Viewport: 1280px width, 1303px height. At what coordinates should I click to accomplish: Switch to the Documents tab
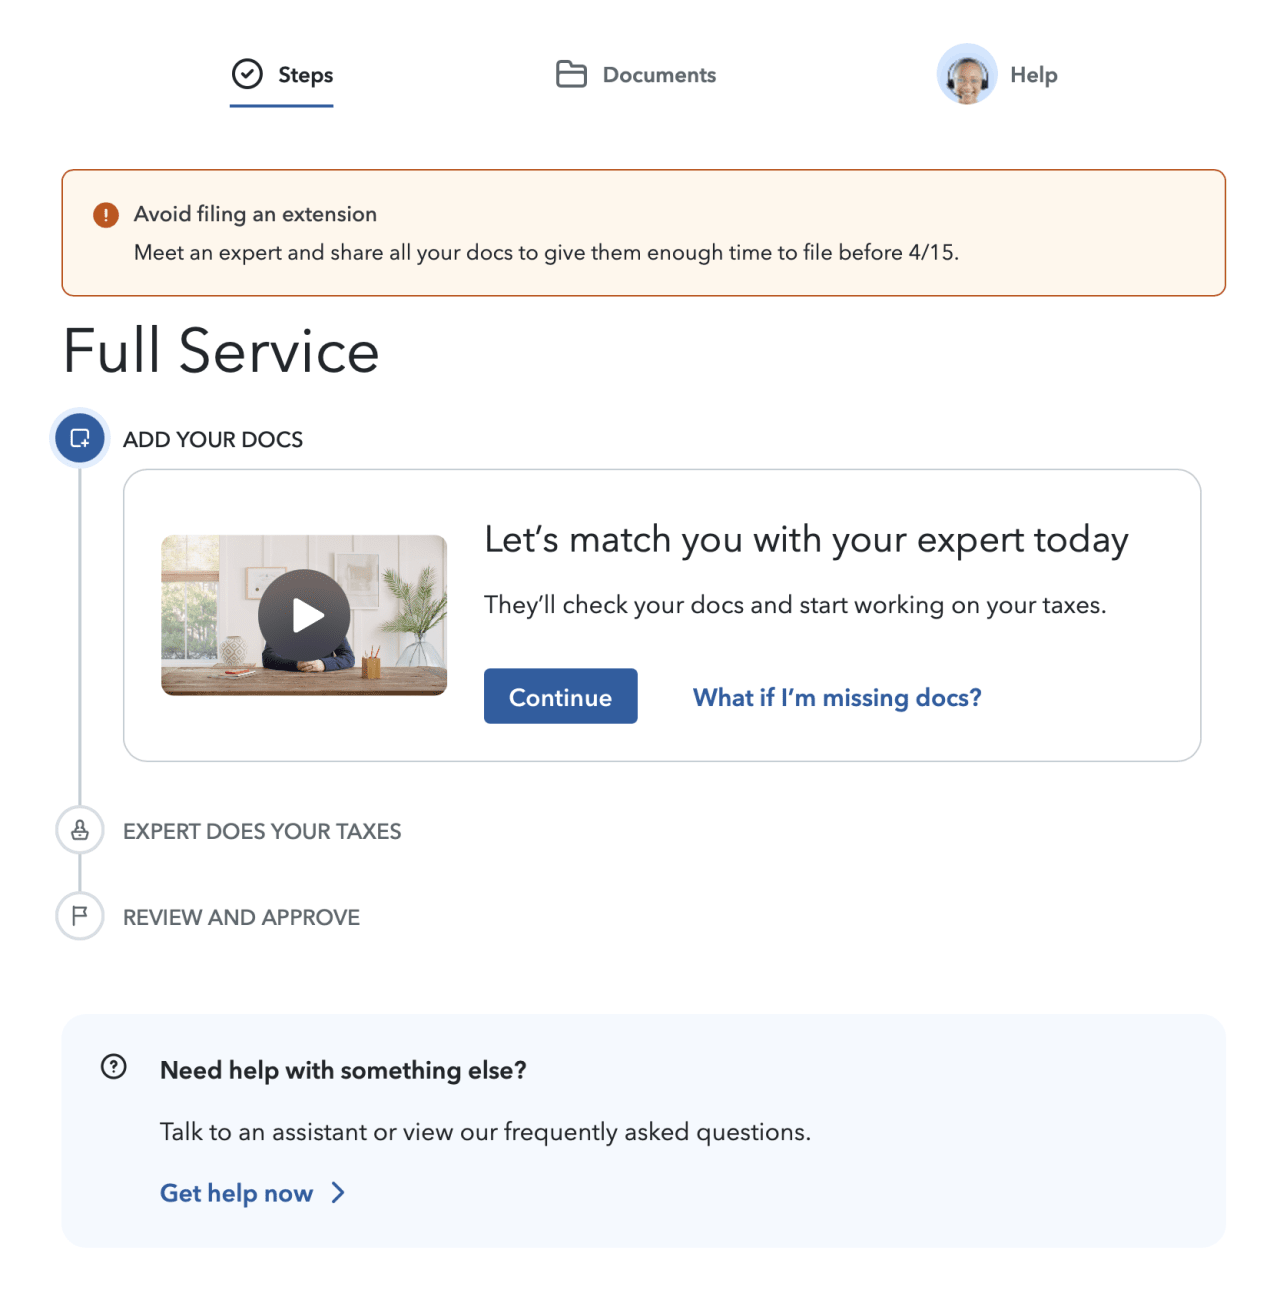tap(636, 74)
